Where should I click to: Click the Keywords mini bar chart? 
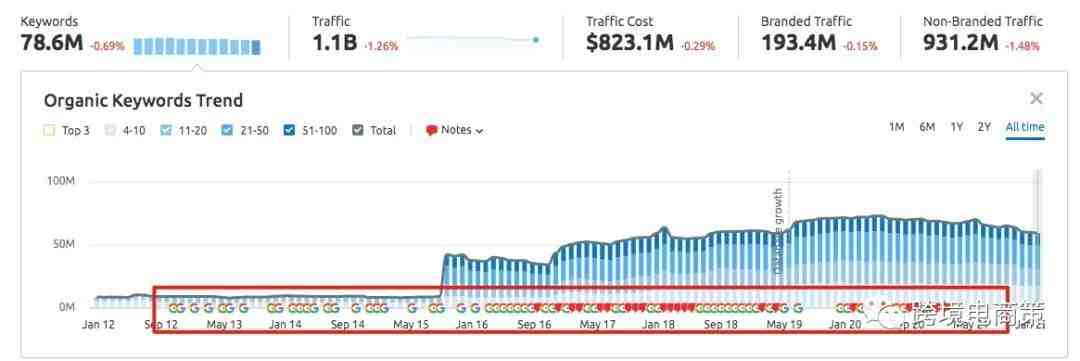[197, 47]
